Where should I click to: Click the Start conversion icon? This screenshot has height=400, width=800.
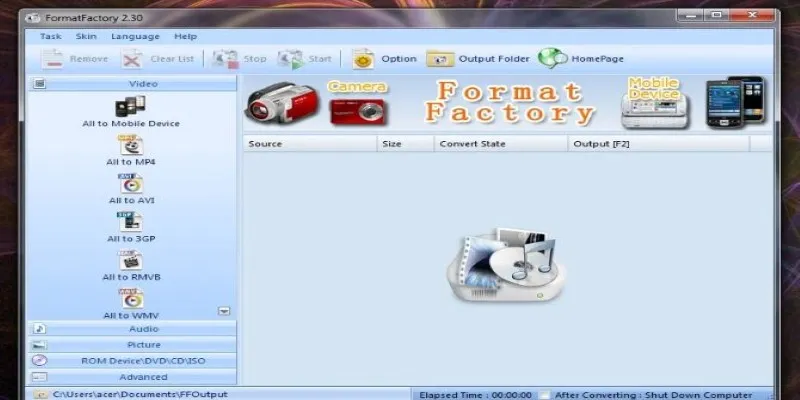point(290,59)
